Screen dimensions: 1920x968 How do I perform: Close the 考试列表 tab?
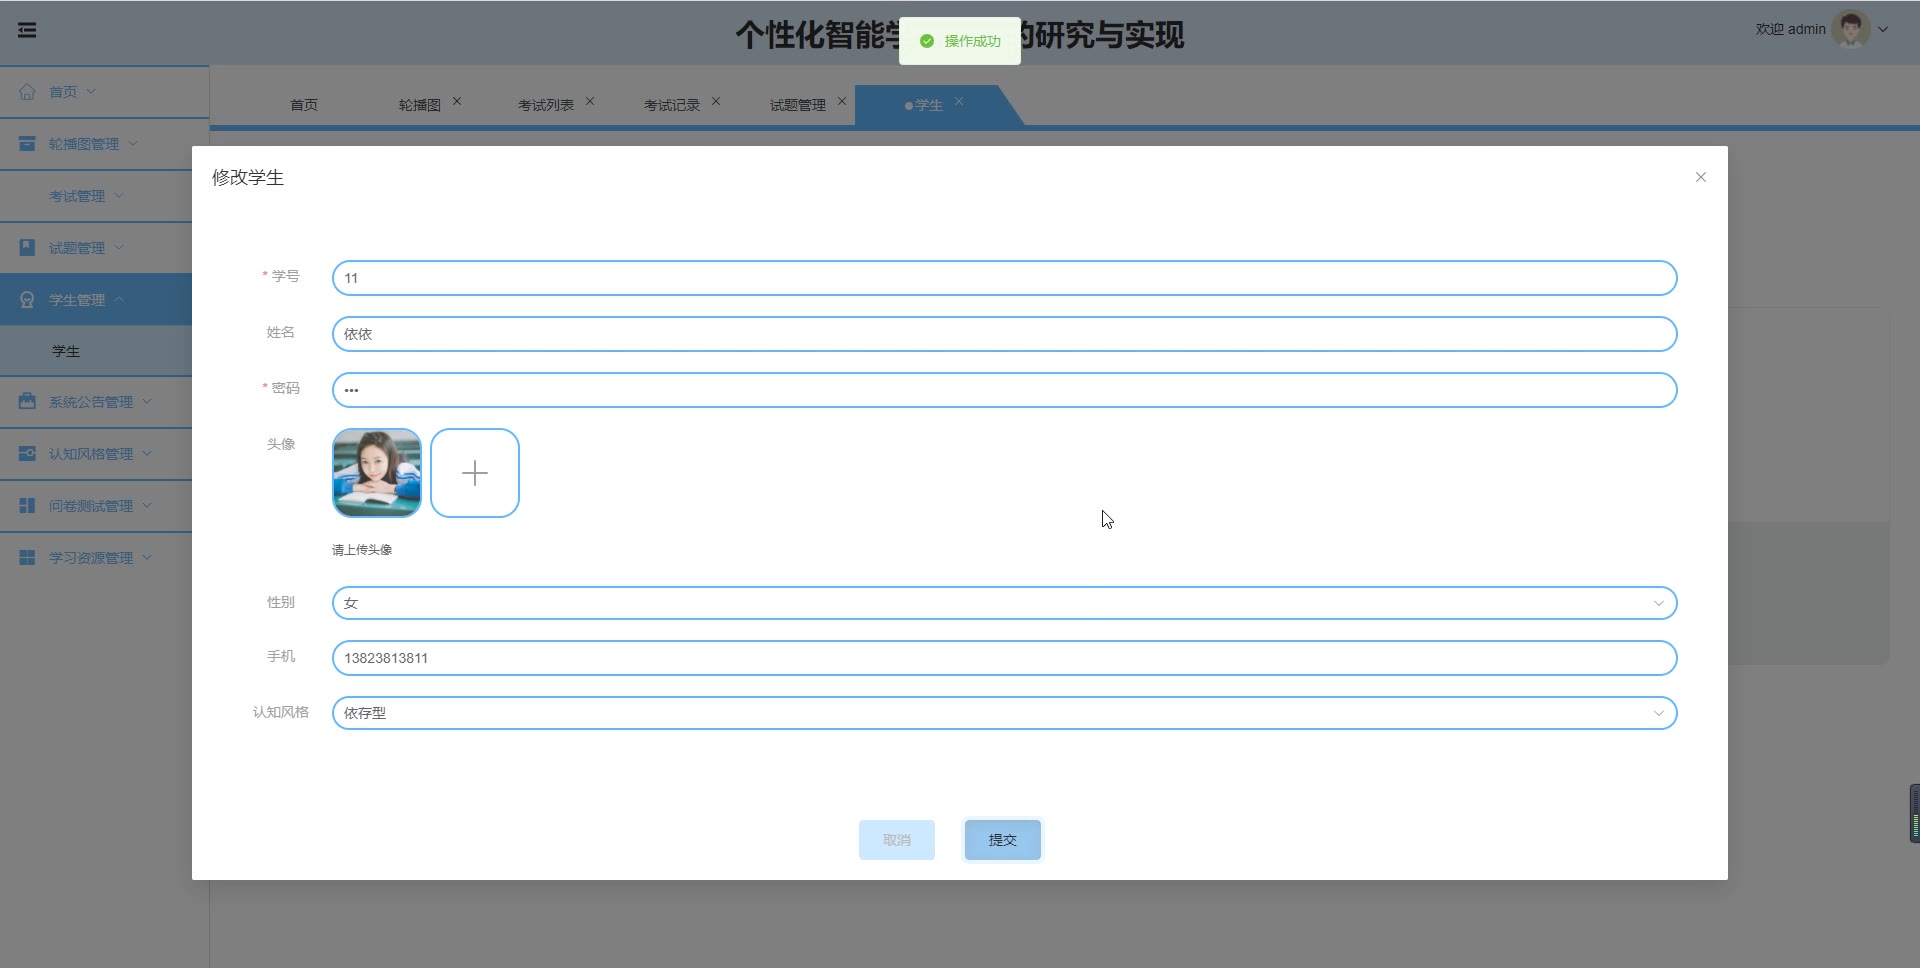pos(590,101)
